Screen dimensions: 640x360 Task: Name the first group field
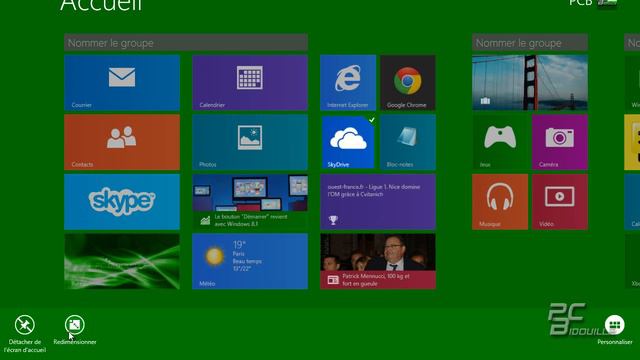(186, 42)
